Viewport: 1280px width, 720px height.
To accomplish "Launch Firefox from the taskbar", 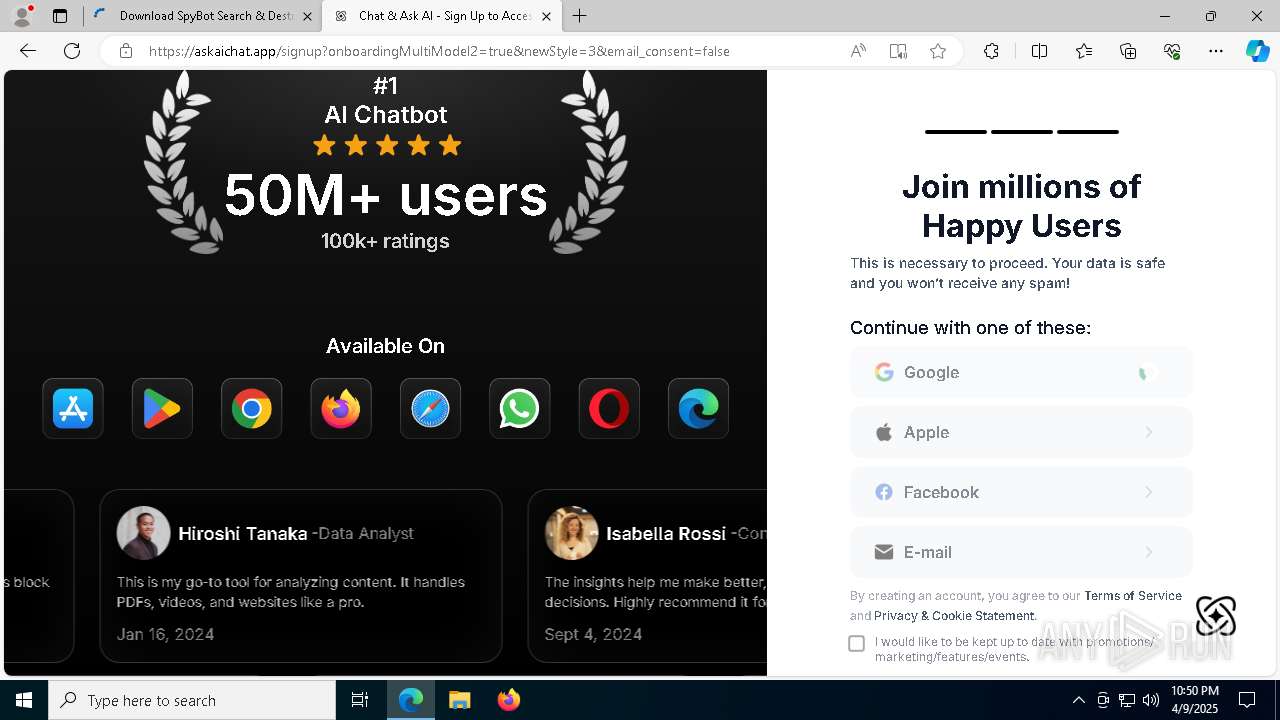I will tap(509, 700).
